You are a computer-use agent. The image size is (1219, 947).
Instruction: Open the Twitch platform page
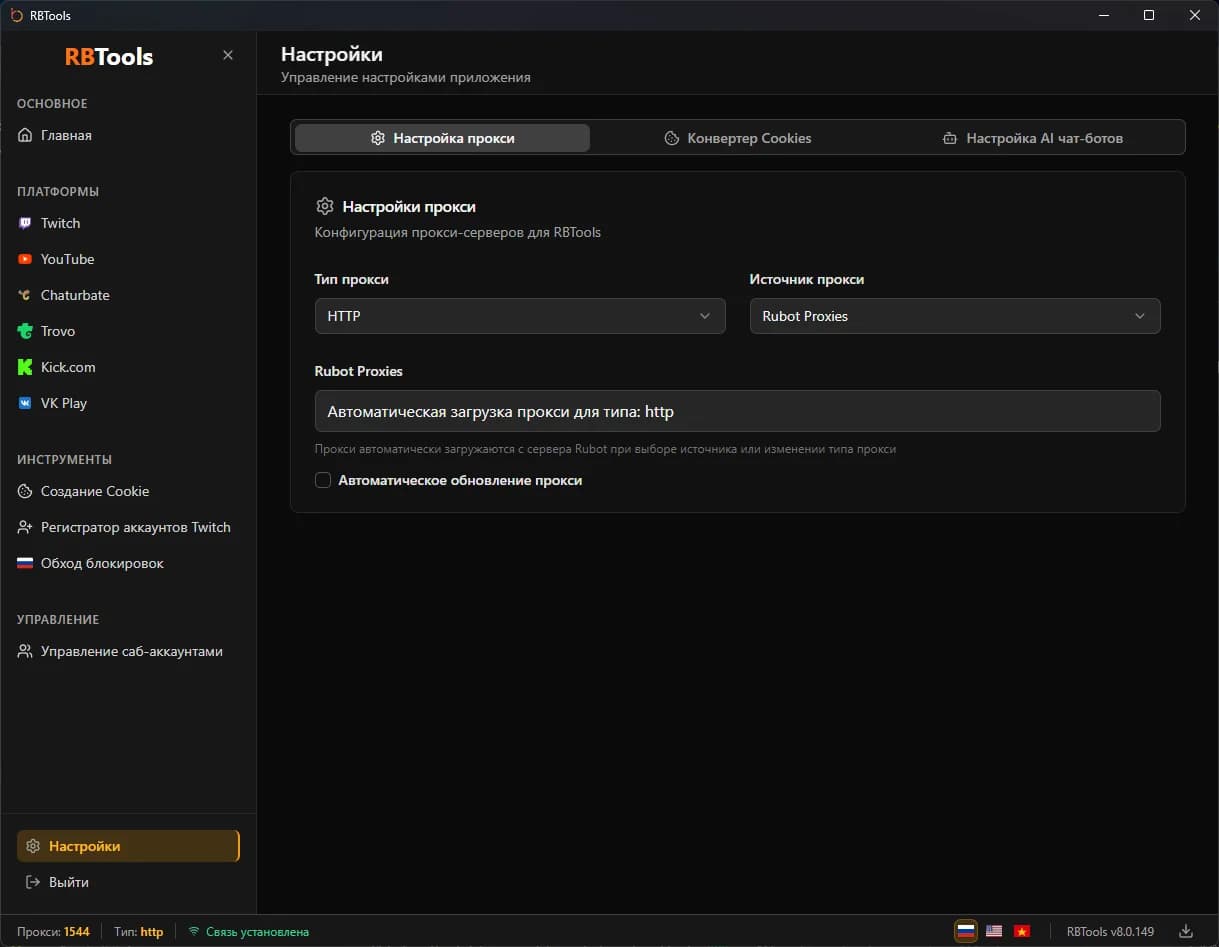click(128, 223)
